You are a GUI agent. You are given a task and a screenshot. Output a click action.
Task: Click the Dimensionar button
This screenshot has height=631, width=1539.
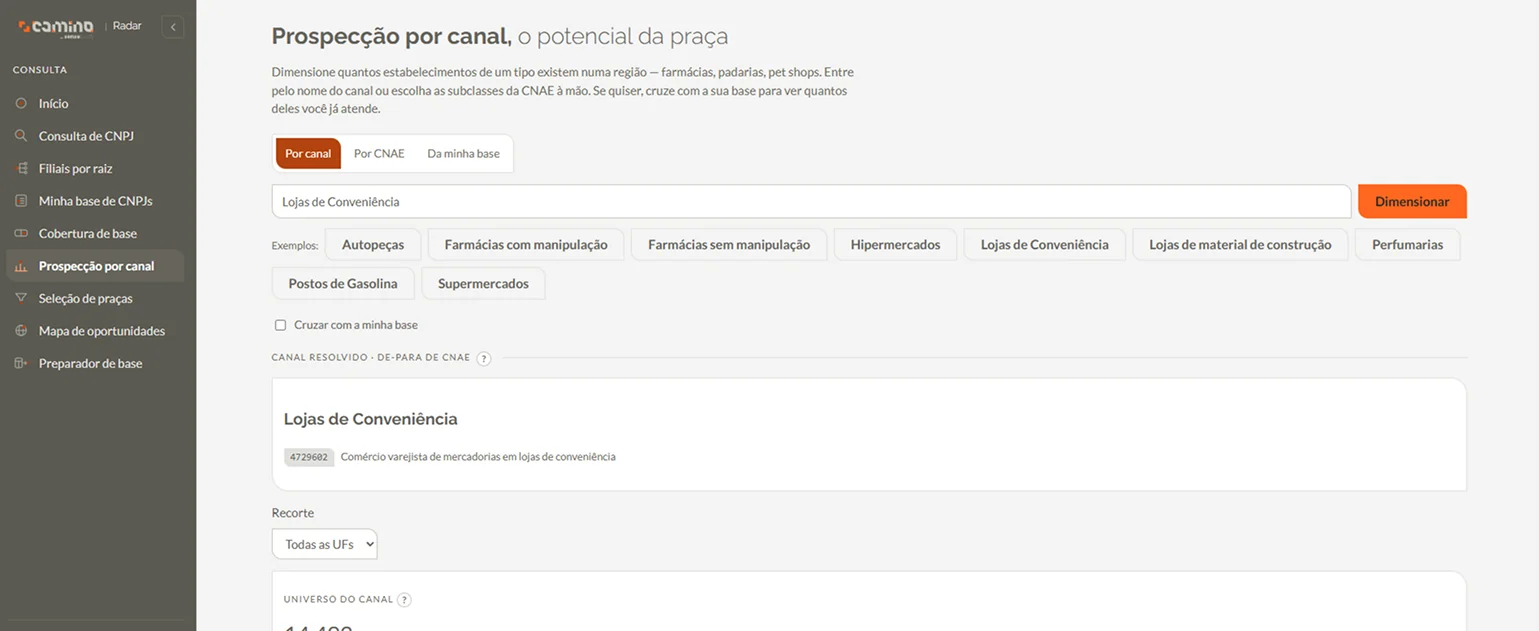1412,201
